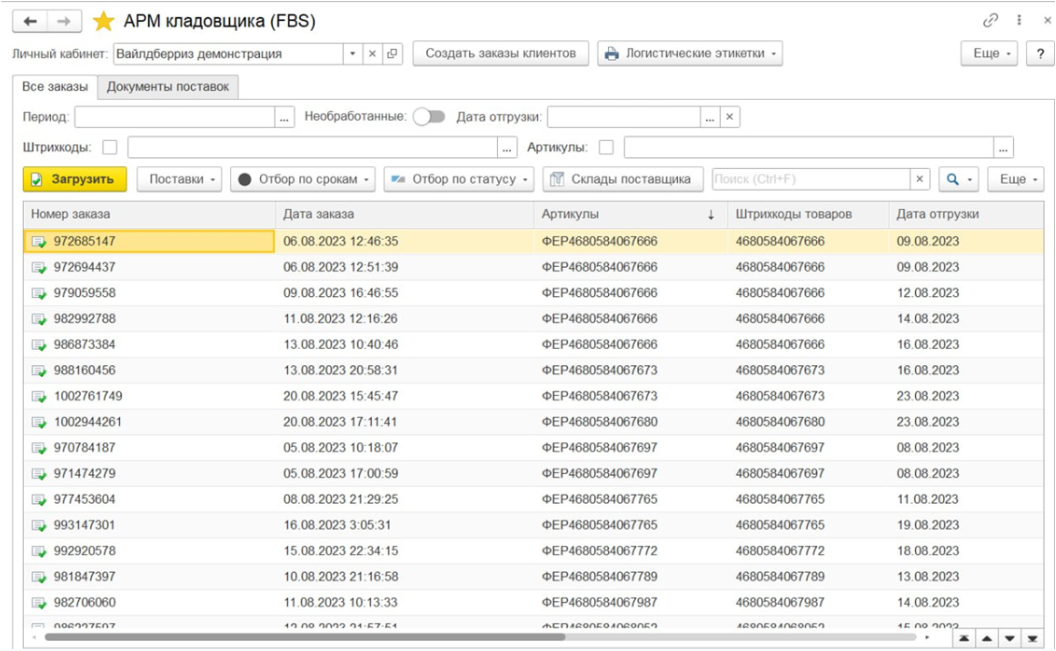Toggle the Необработанные switch
This screenshot has width=1056, height=651.
429,117
